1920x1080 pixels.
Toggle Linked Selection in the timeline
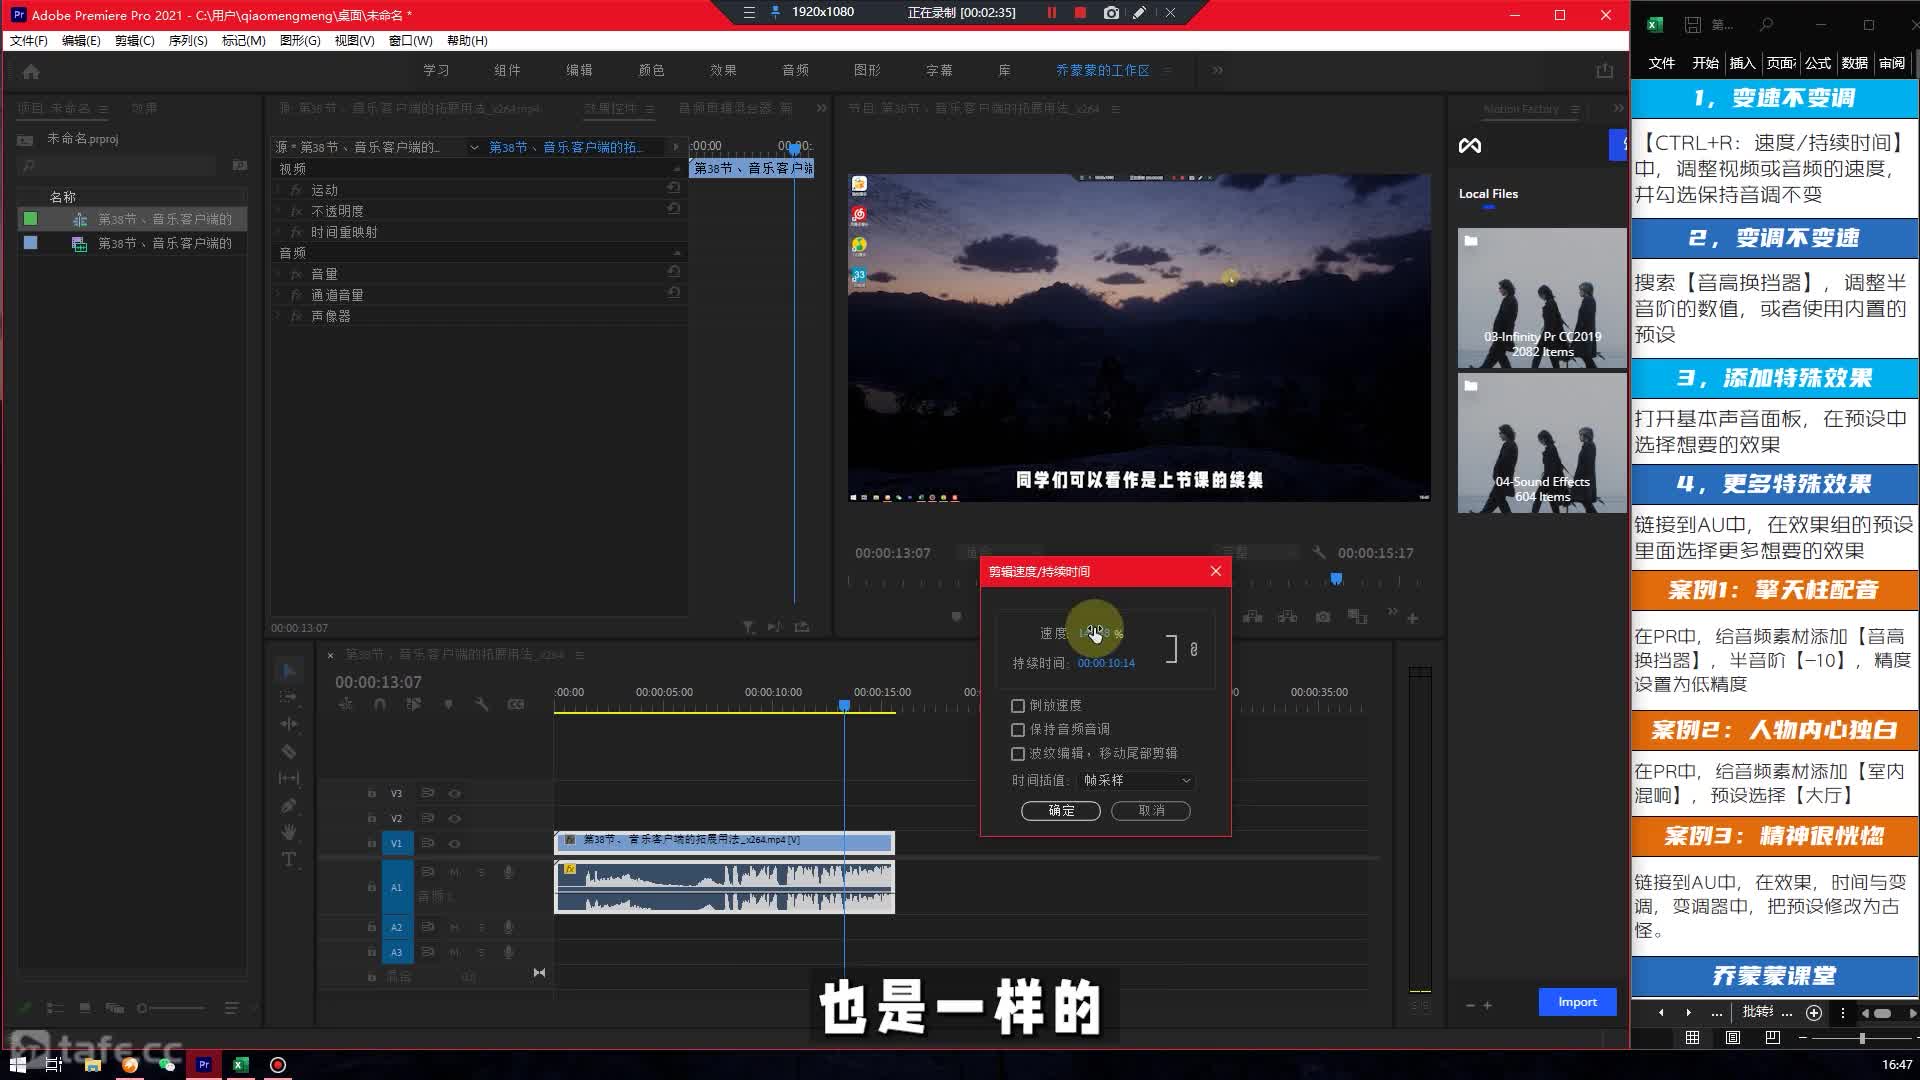tap(413, 705)
